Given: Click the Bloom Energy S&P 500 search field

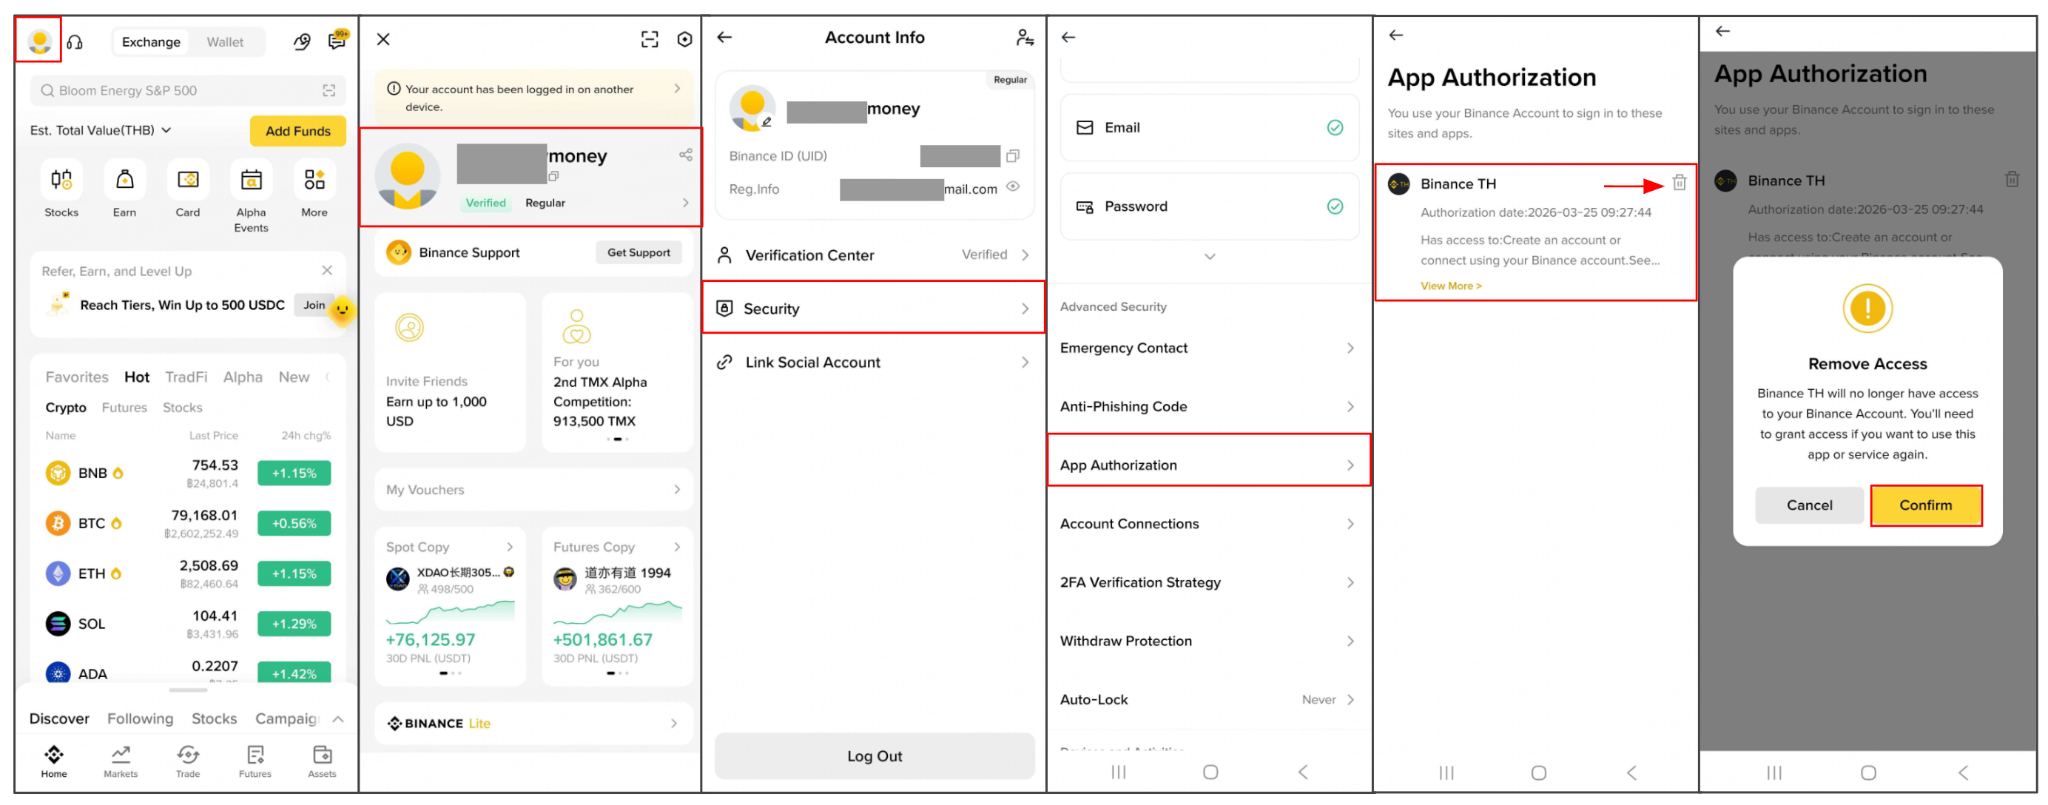Looking at the screenshot, I should pyautogui.click(x=188, y=91).
